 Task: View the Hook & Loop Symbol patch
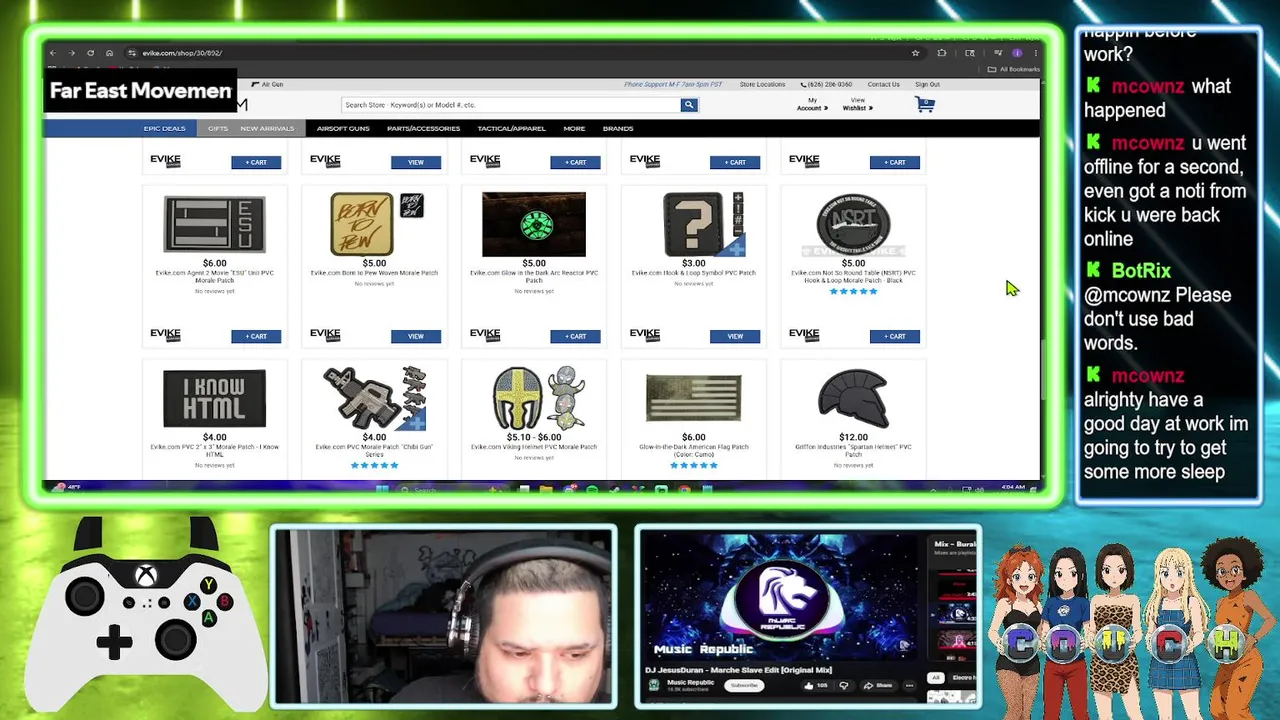point(735,336)
